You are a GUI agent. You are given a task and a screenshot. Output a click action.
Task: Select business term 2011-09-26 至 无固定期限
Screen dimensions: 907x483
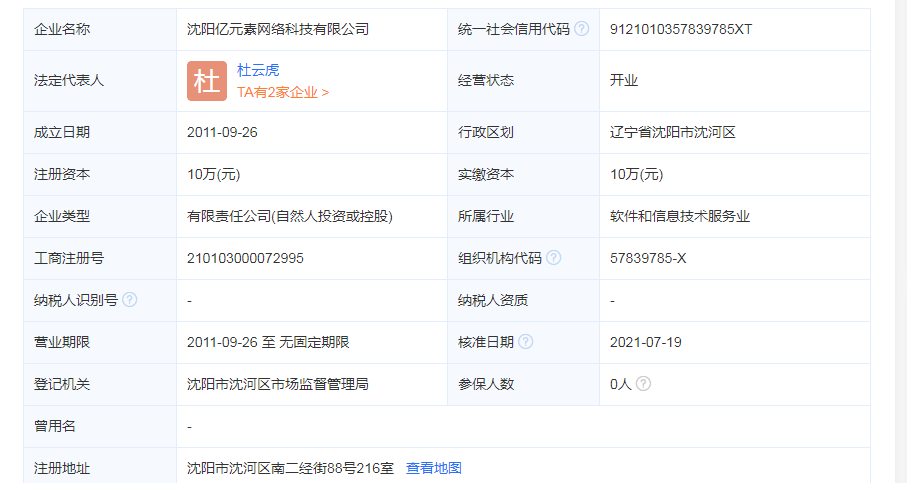pyautogui.click(x=268, y=342)
